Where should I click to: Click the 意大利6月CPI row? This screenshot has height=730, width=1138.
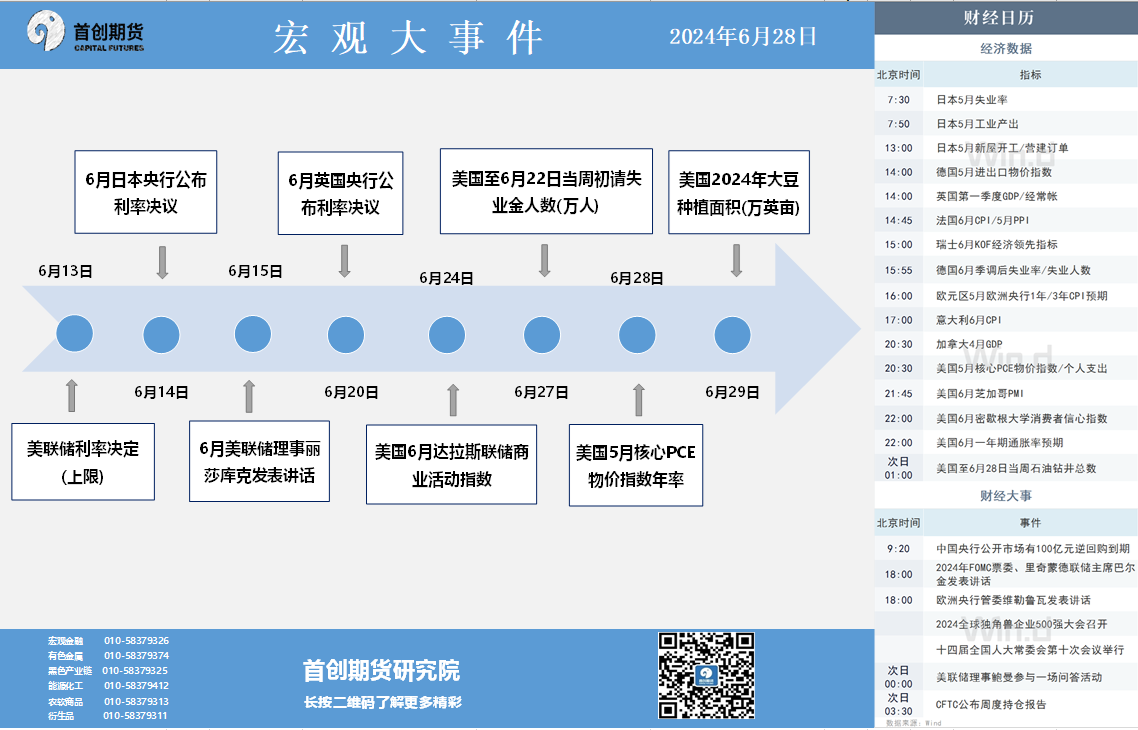[1006, 320]
